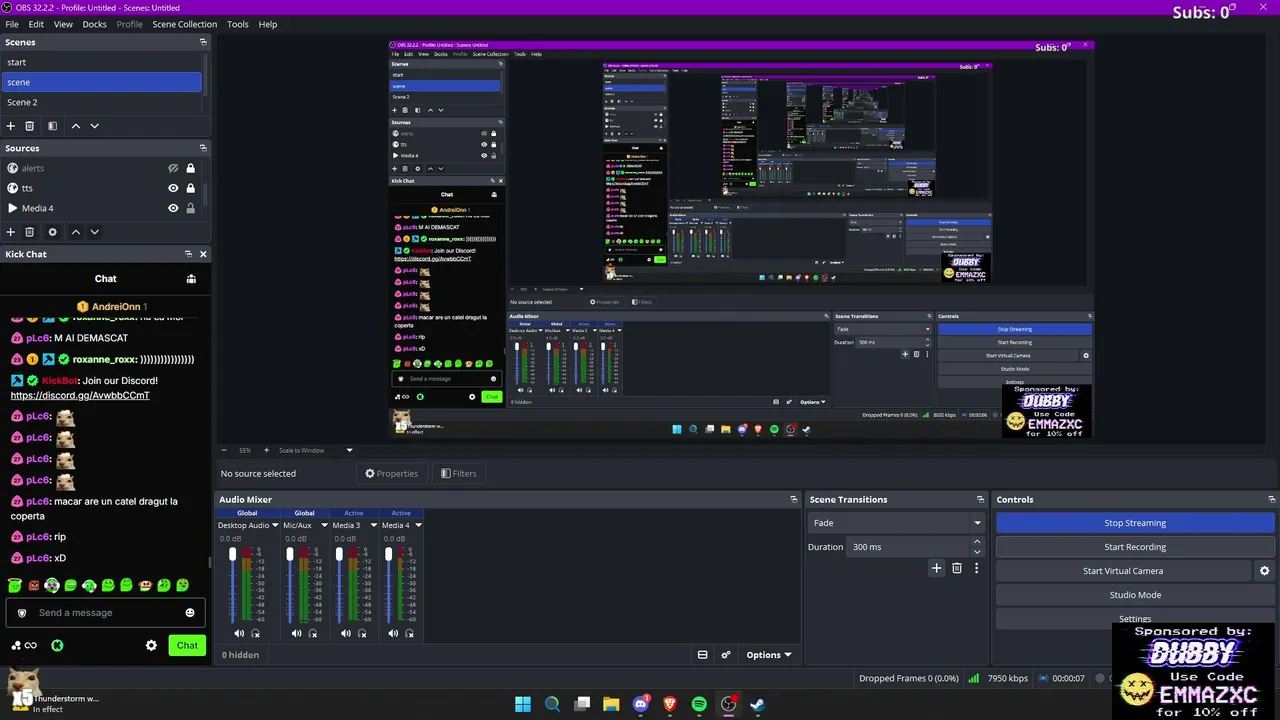
Task: Open the Scene Collection menu
Action: (184, 24)
